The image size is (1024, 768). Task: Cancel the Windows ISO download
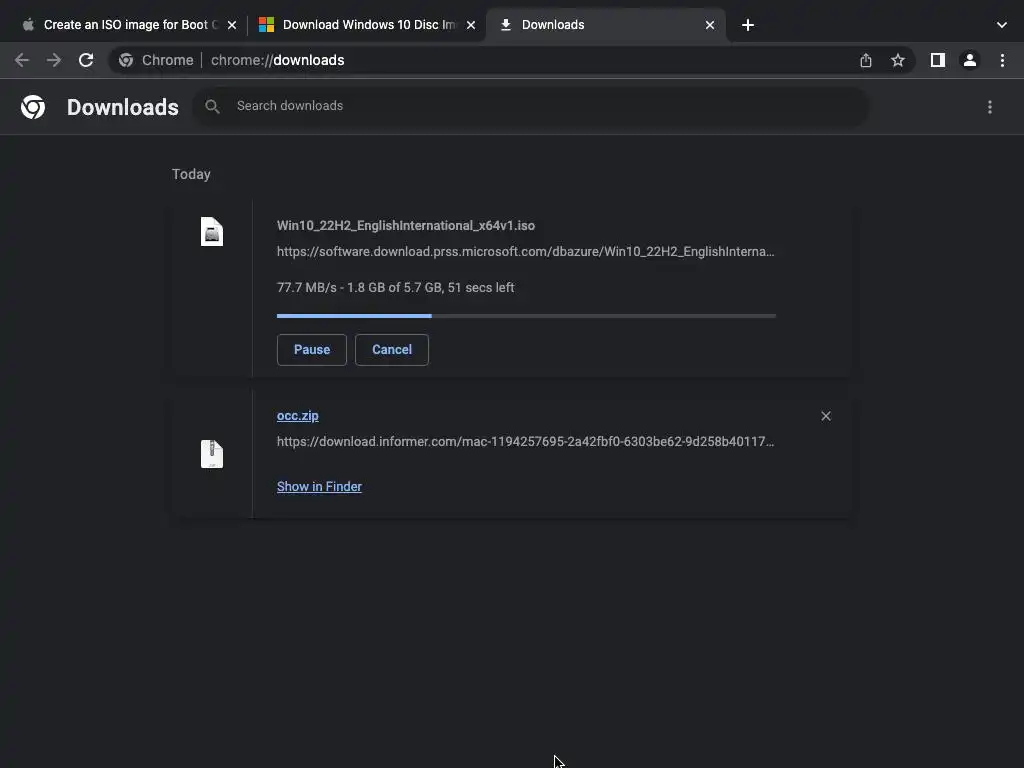(391, 350)
